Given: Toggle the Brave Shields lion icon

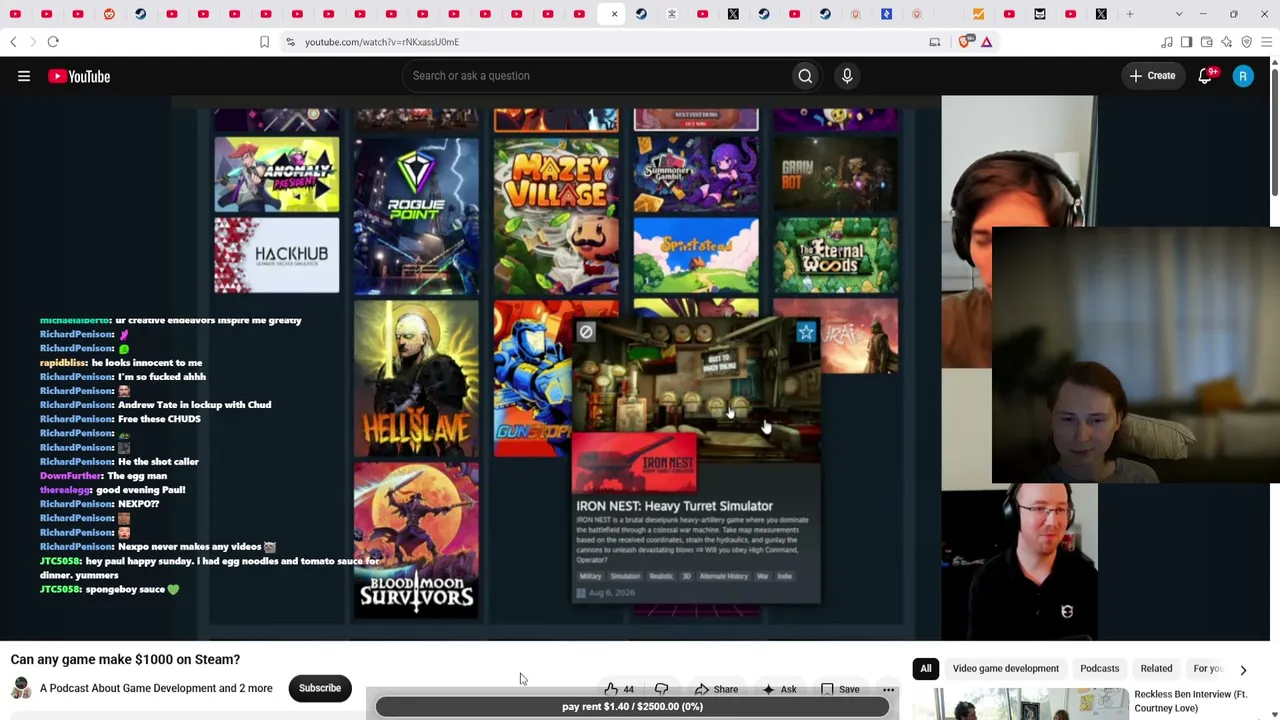Looking at the screenshot, I should pos(965,42).
